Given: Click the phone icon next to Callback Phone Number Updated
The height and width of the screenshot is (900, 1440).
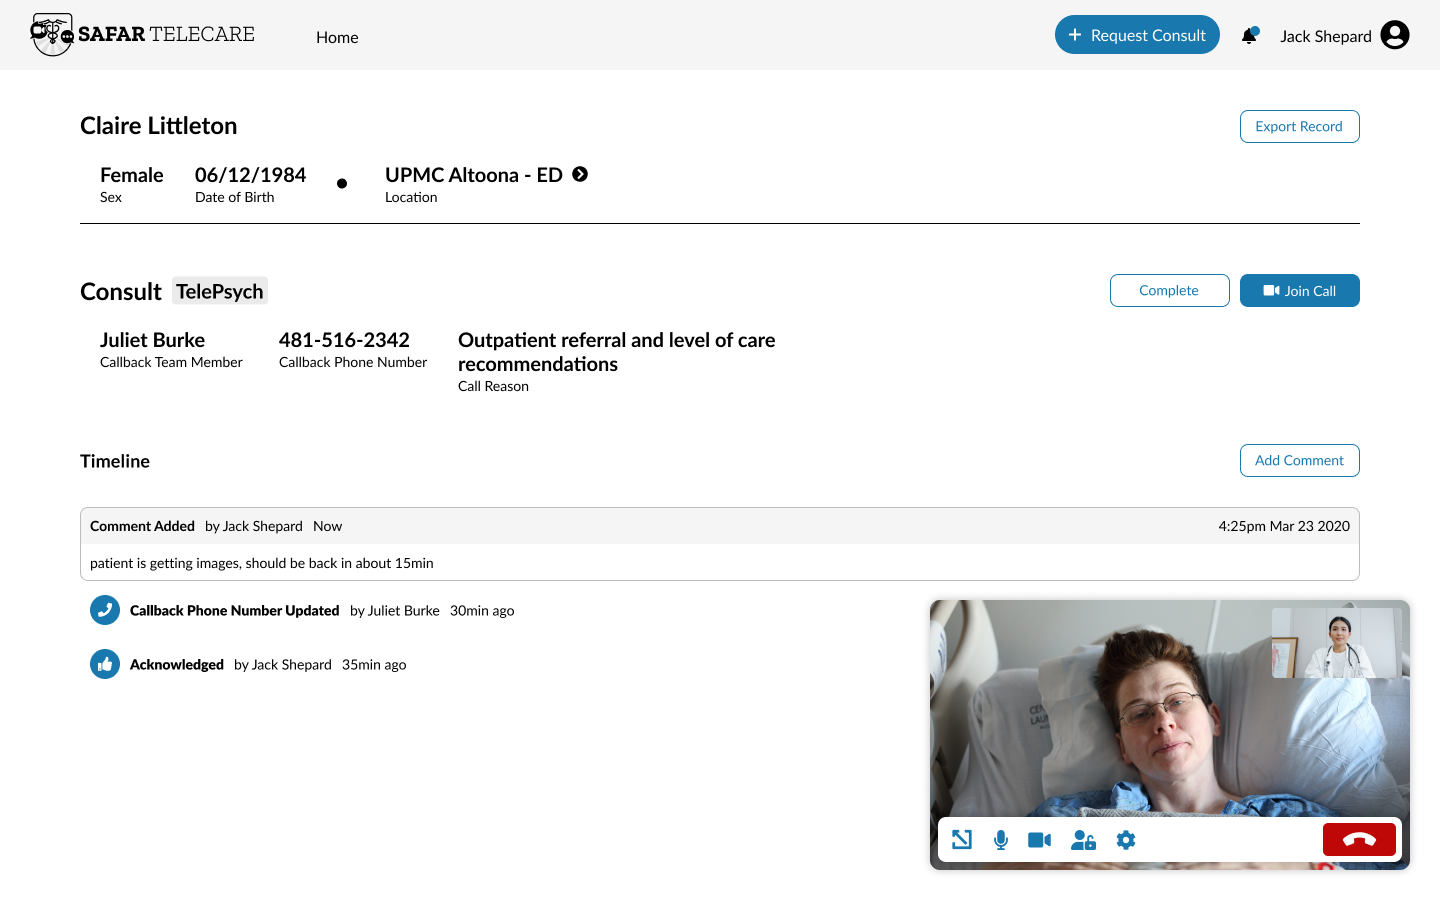Looking at the screenshot, I should coord(104,610).
